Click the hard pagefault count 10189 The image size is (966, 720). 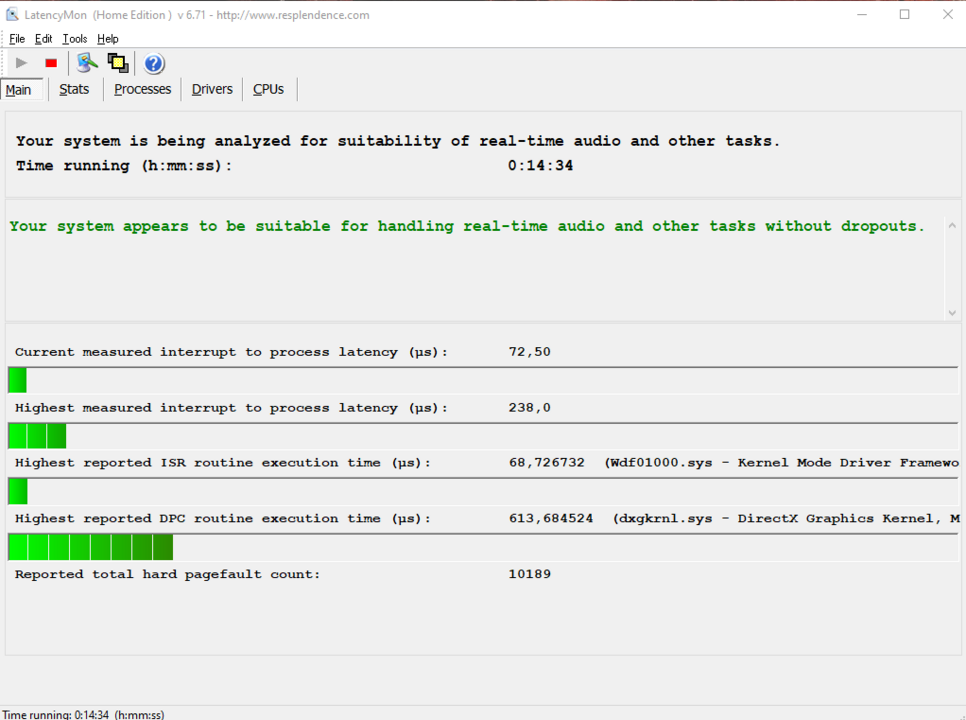pyautogui.click(x=530, y=574)
